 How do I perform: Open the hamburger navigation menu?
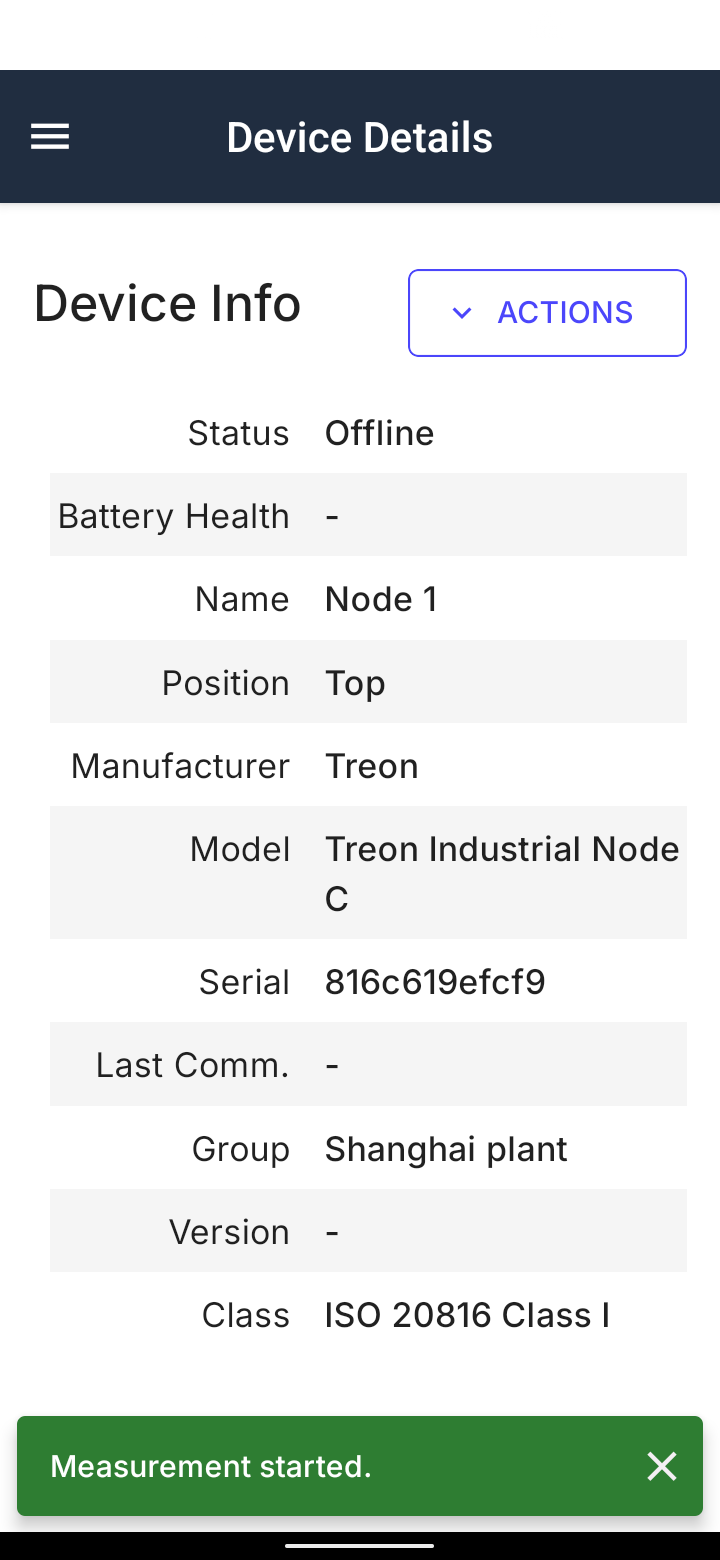[50, 137]
